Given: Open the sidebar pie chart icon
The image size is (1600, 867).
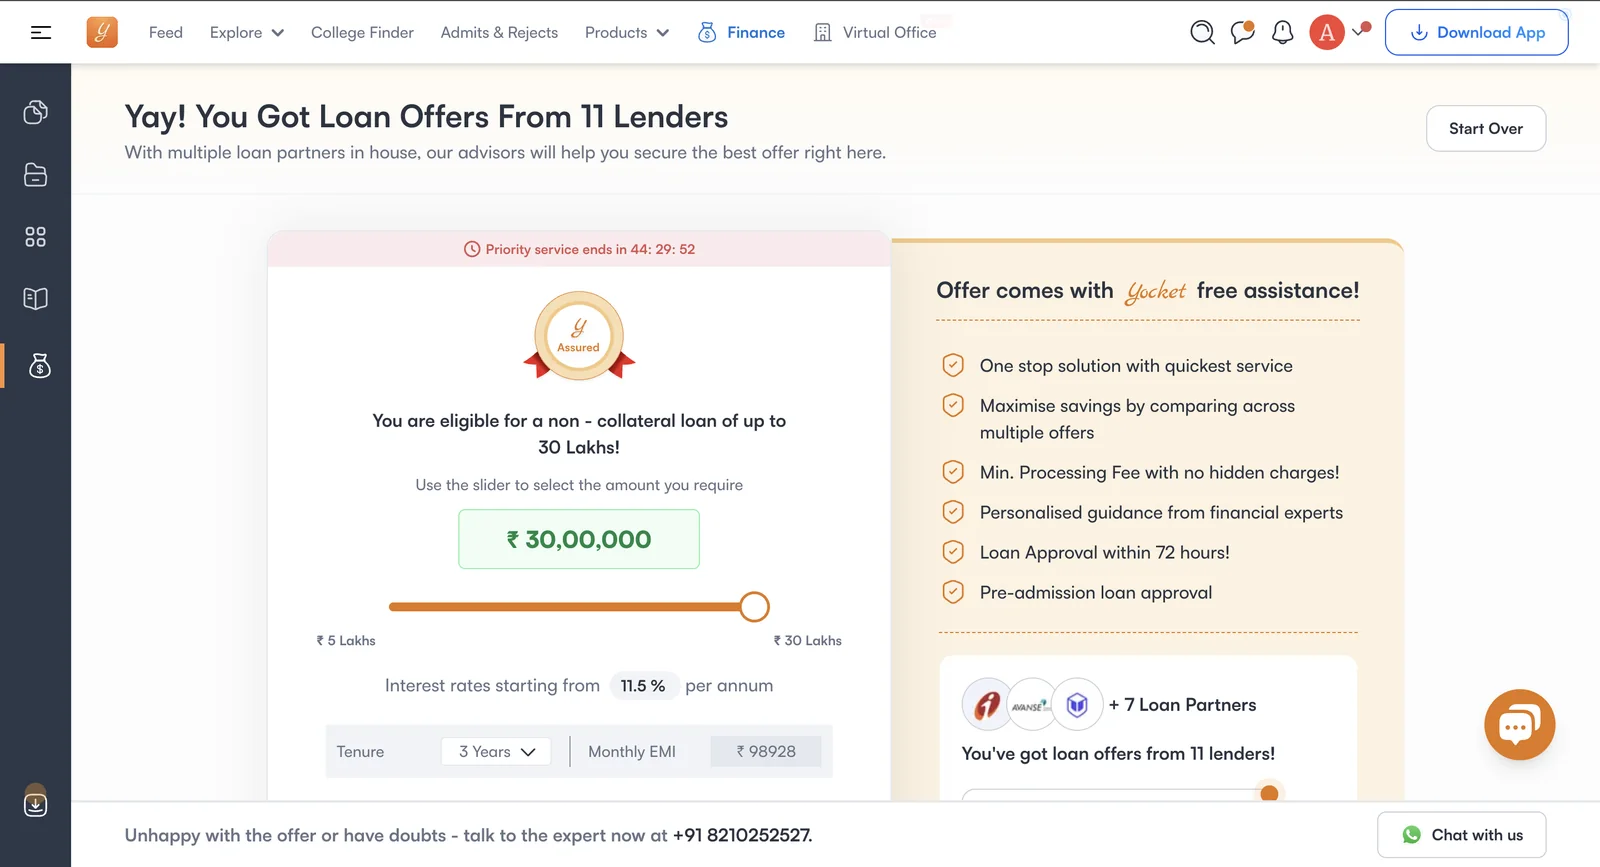Looking at the screenshot, I should (36, 112).
